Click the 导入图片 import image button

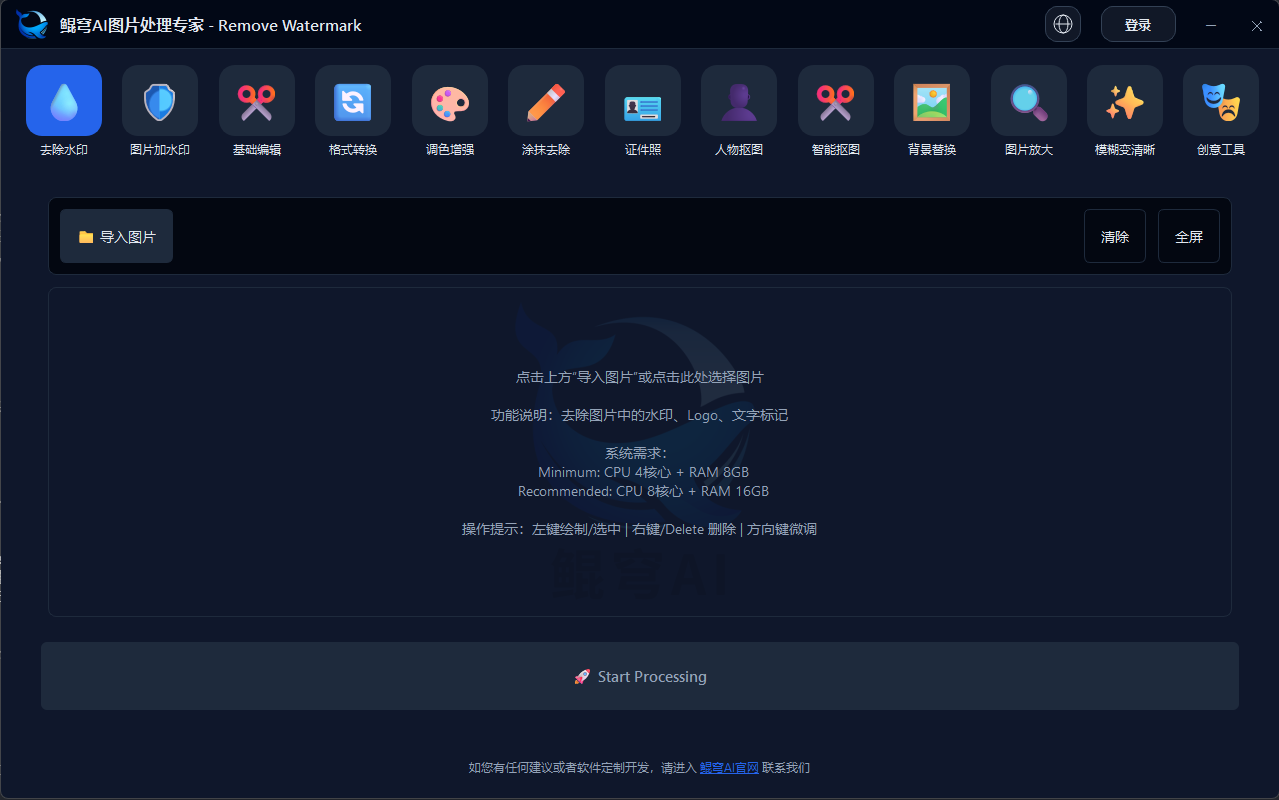[116, 236]
